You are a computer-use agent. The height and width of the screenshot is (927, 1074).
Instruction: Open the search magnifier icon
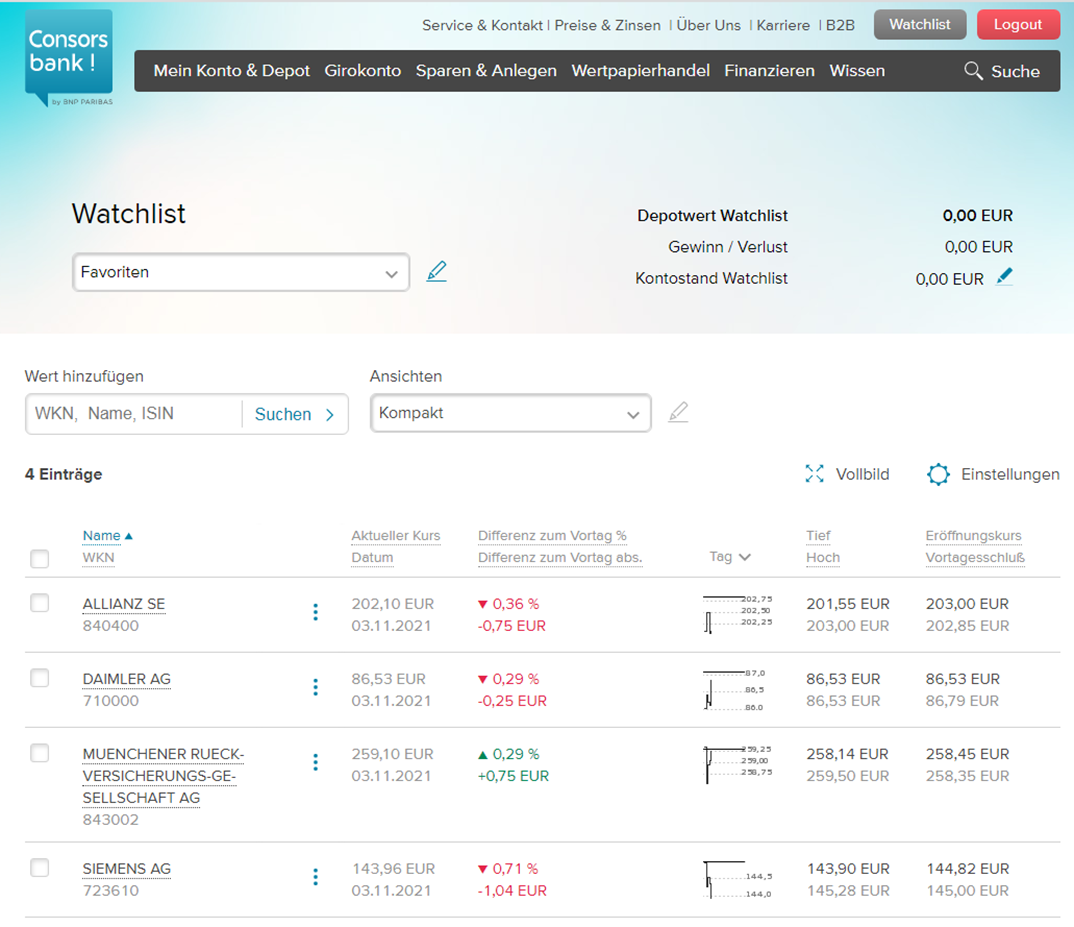973,71
